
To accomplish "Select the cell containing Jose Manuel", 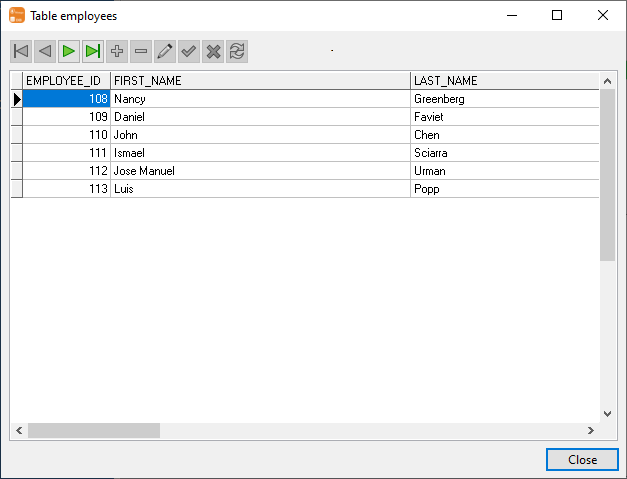I will tap(260, 171).
